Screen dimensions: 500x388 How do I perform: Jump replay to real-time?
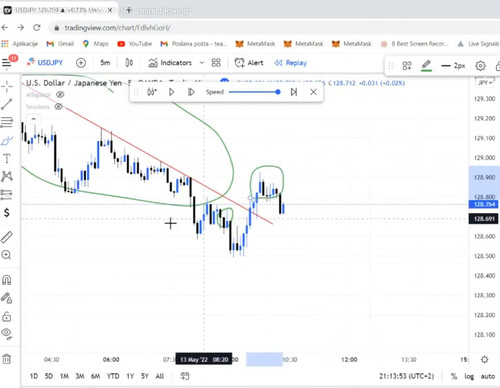tap(294, 92)
